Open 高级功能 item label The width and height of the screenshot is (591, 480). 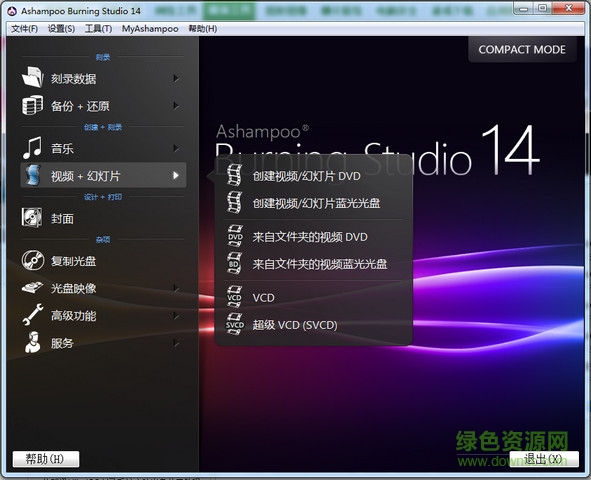pyautogui.click(x=73, y=316)
